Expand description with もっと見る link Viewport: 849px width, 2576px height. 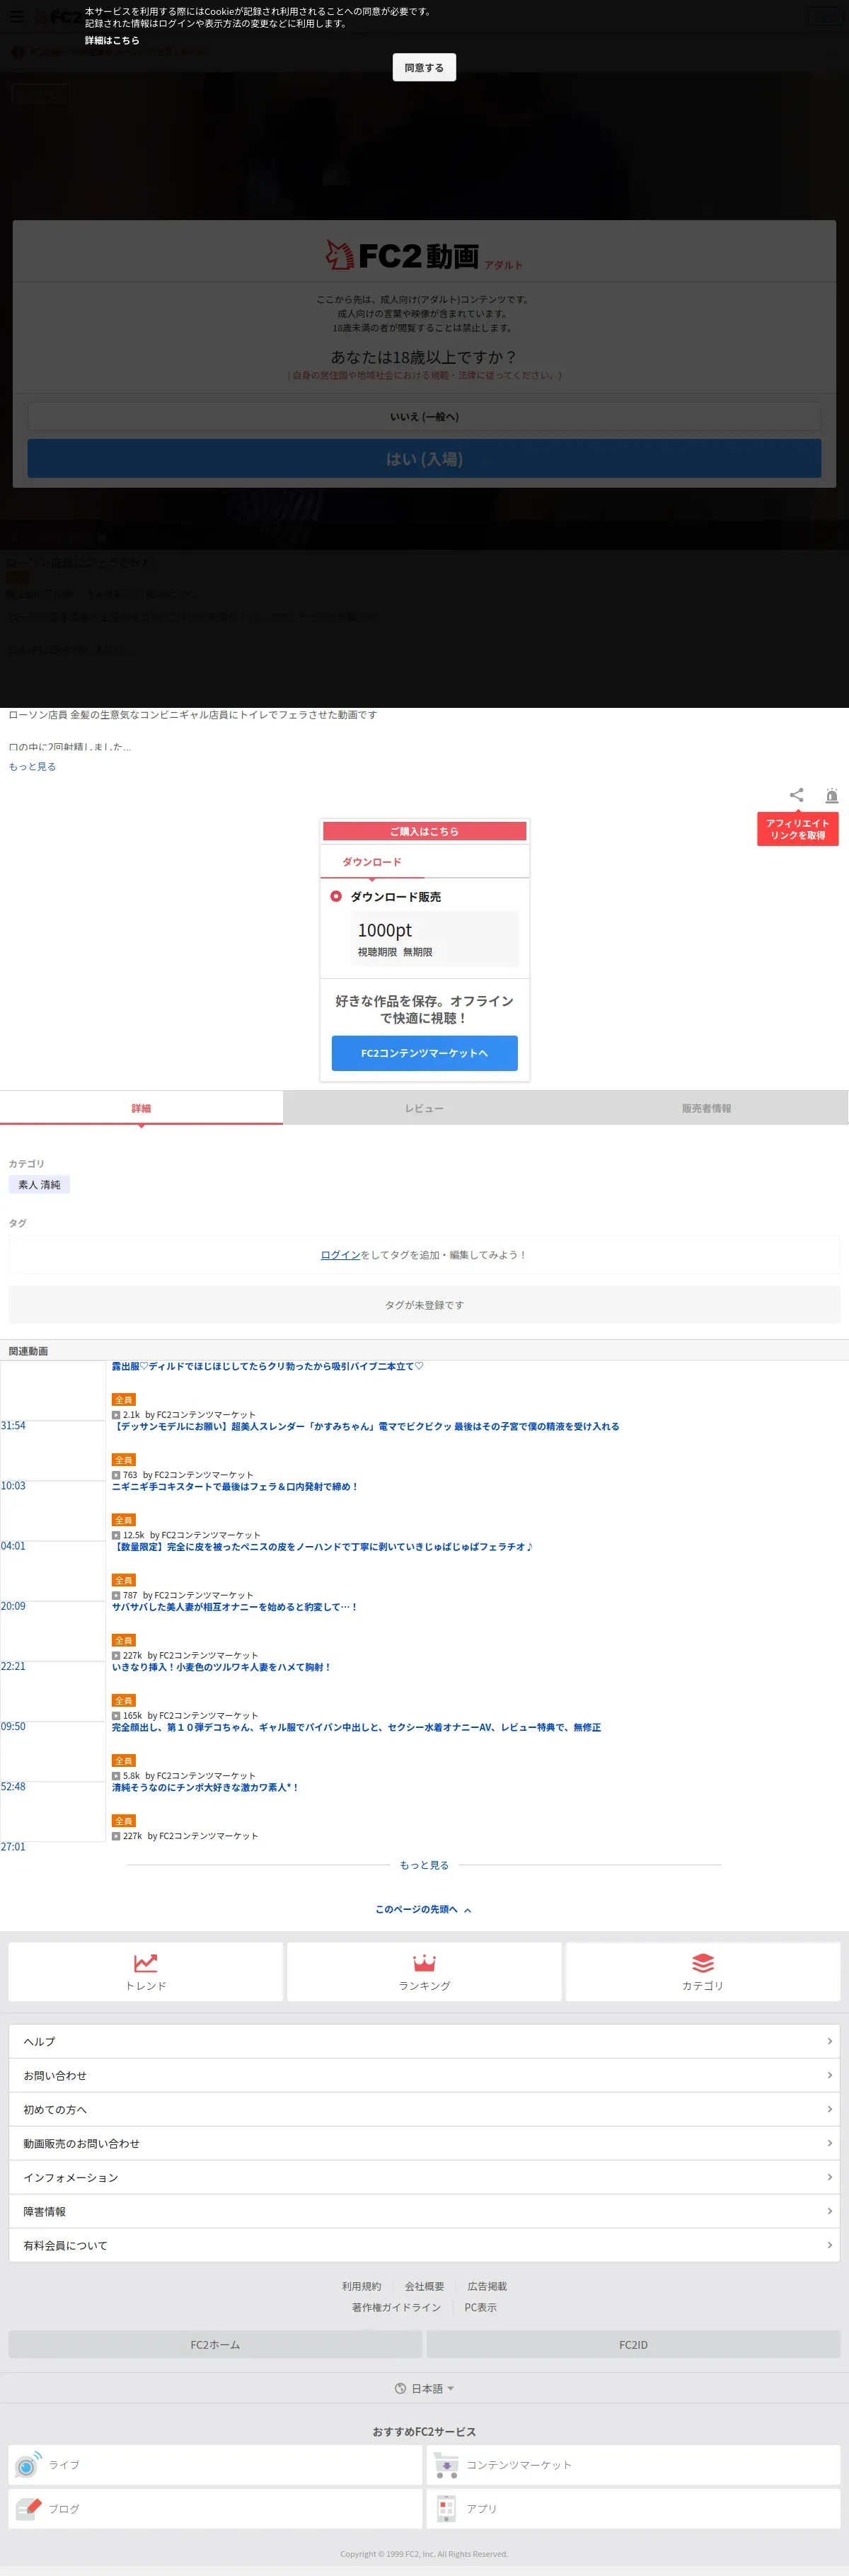point(32,767)
